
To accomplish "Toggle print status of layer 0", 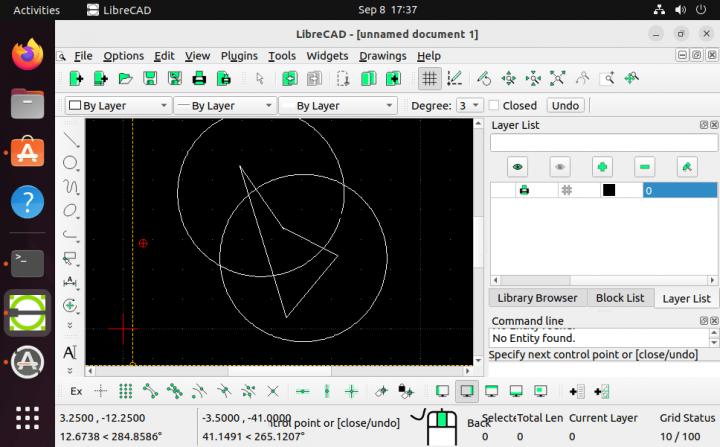I will coord(523,190).
